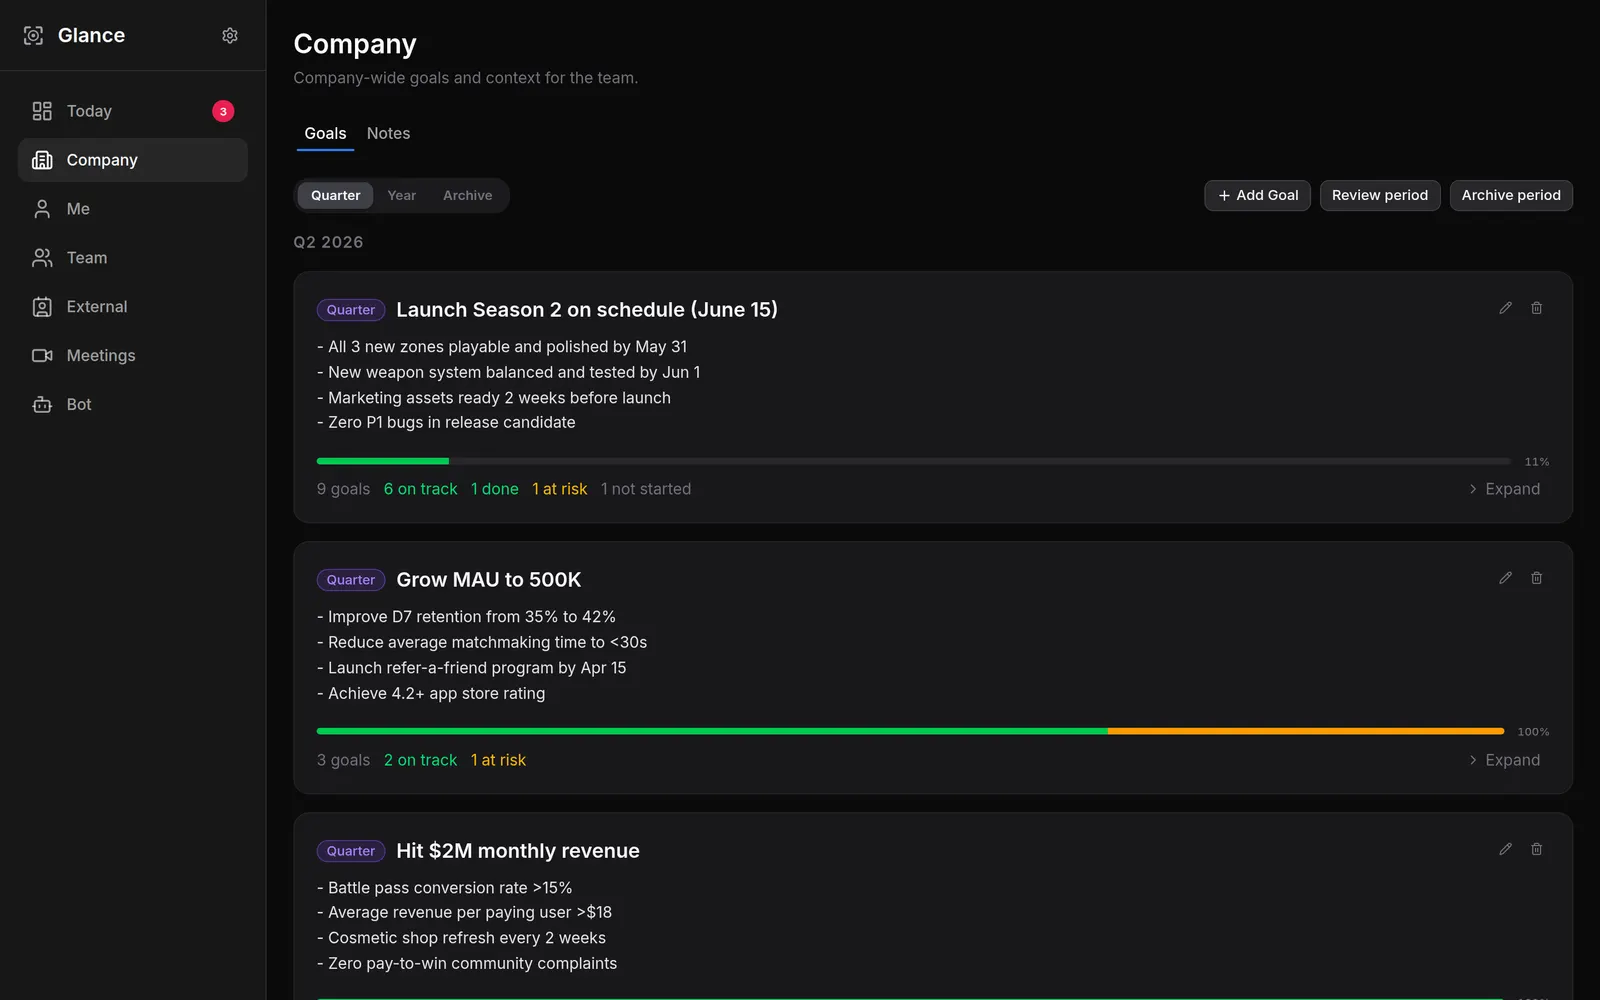The image size is (1600, 1000).
Task: Click "Zero P1 bugs in release candidate" line
Action: point(446,422)
